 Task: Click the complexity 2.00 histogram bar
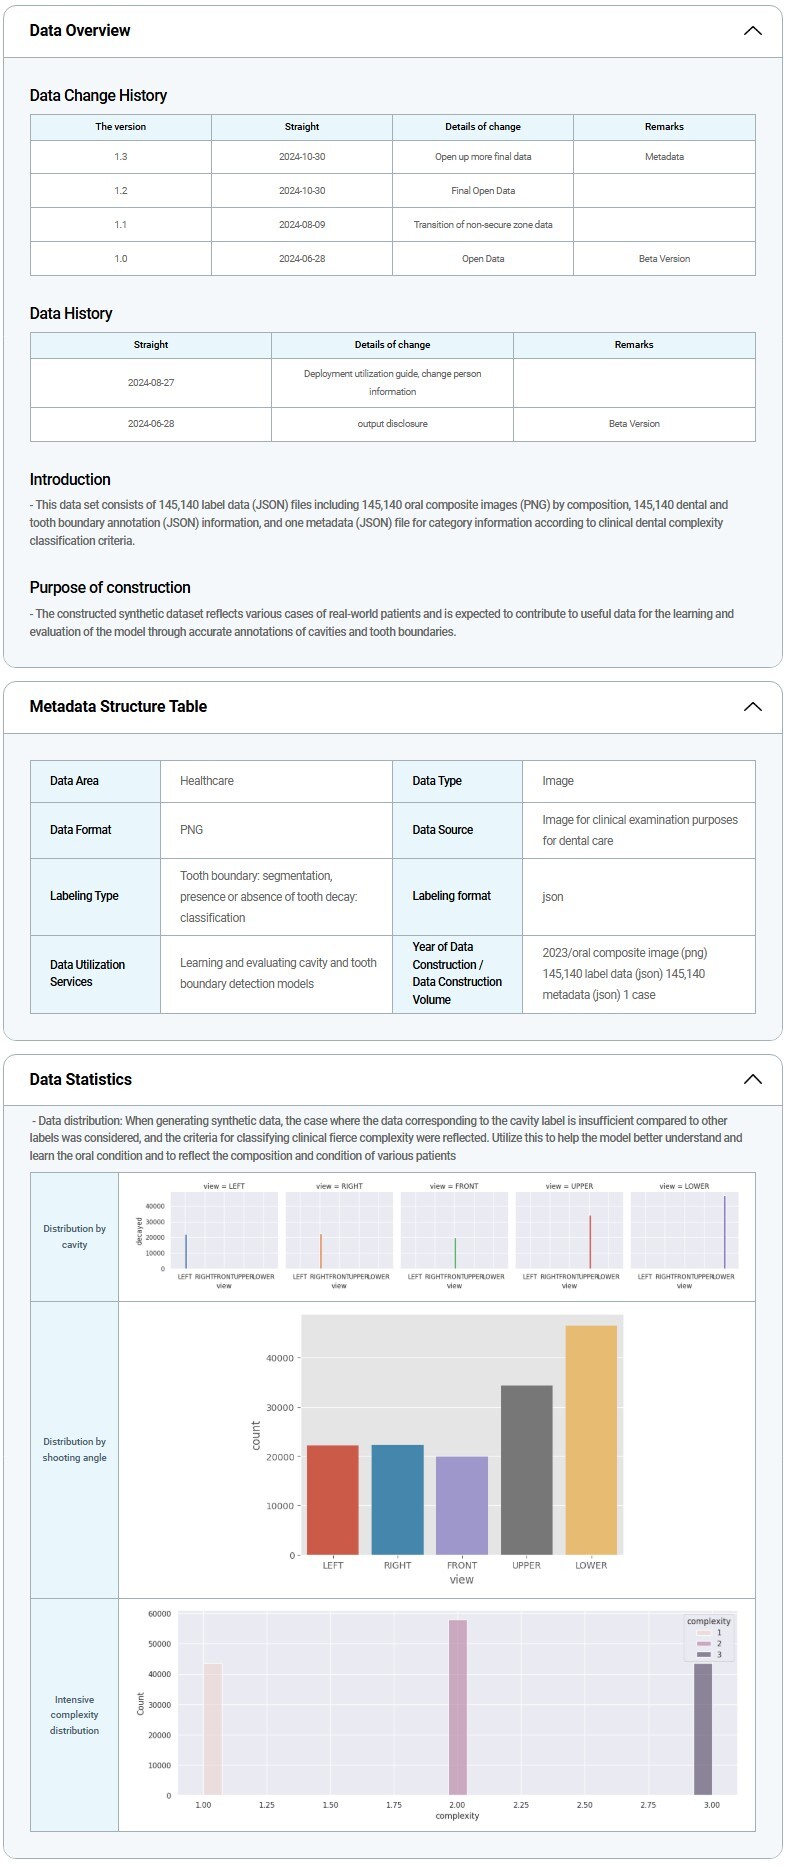click(x=457, y=1708)
